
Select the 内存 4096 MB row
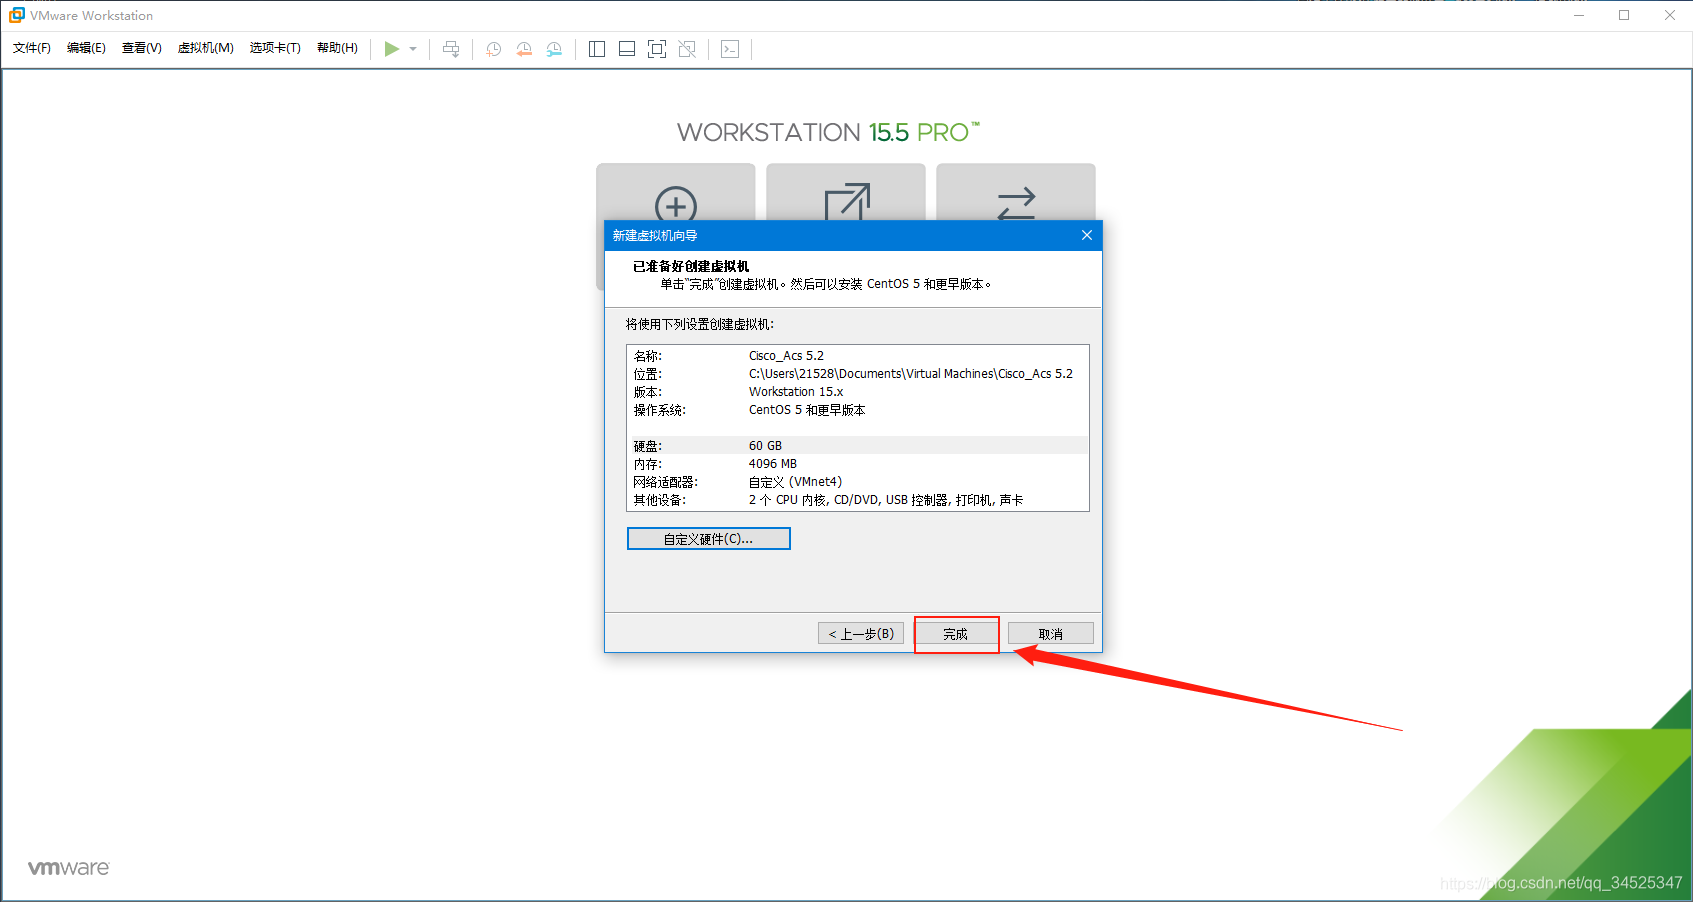857,464
